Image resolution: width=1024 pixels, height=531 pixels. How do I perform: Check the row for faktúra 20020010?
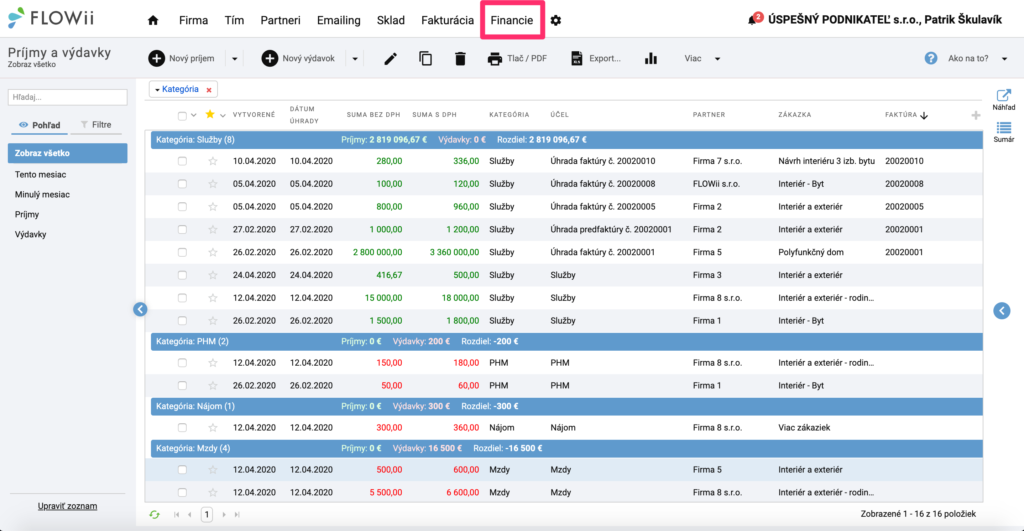point(182,161)
